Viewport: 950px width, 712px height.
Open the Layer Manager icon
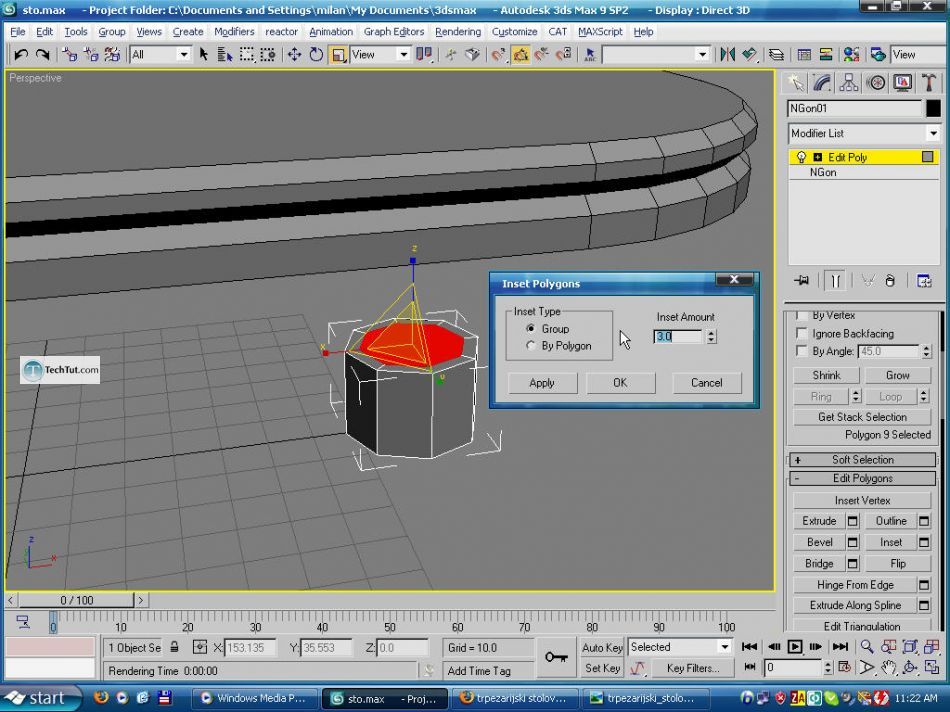(777, 55)
